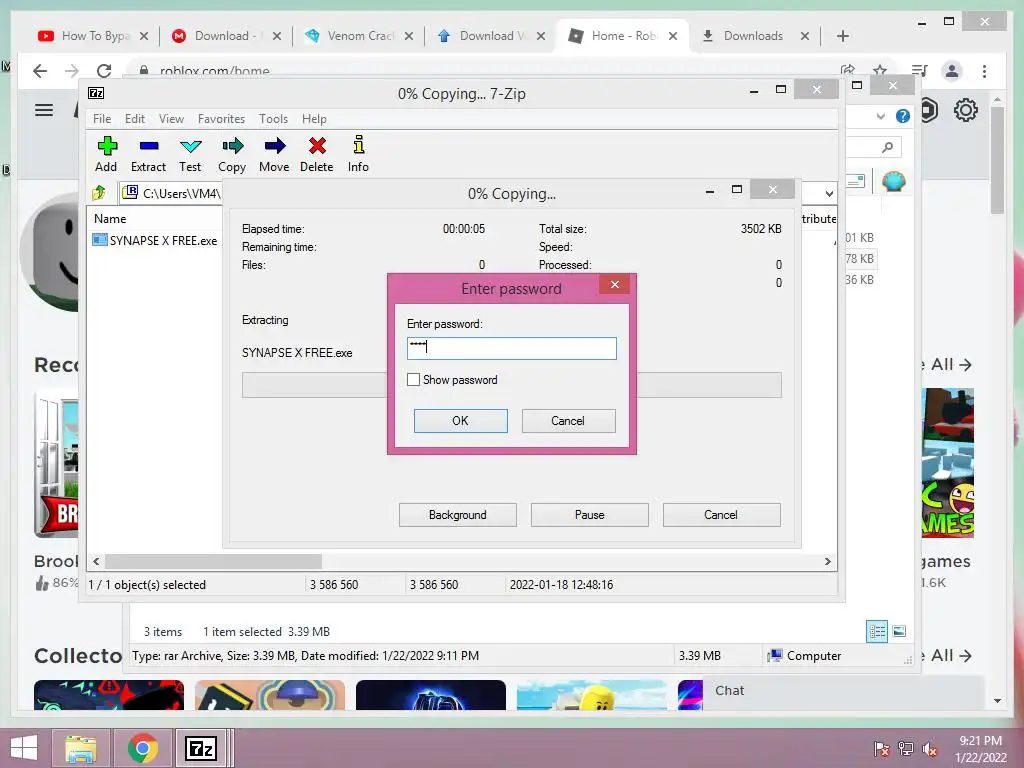The width and height of the screenshot is (1024, 768).
Task: Click the Roblox page vertical scrollbar
Action: click(x=997, y=160)
